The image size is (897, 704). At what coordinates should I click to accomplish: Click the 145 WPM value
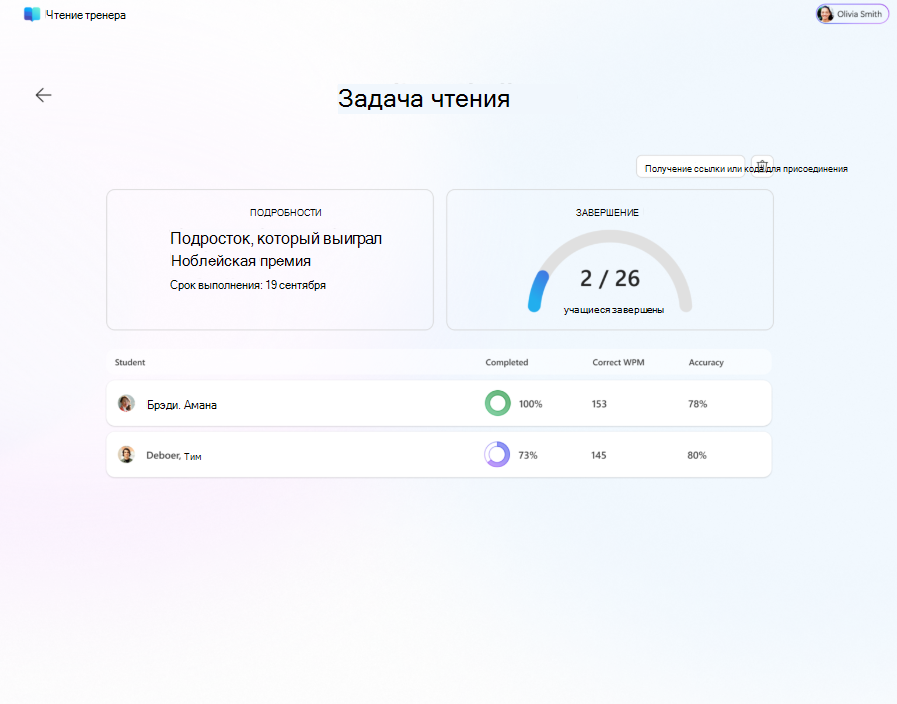(598, 455)
